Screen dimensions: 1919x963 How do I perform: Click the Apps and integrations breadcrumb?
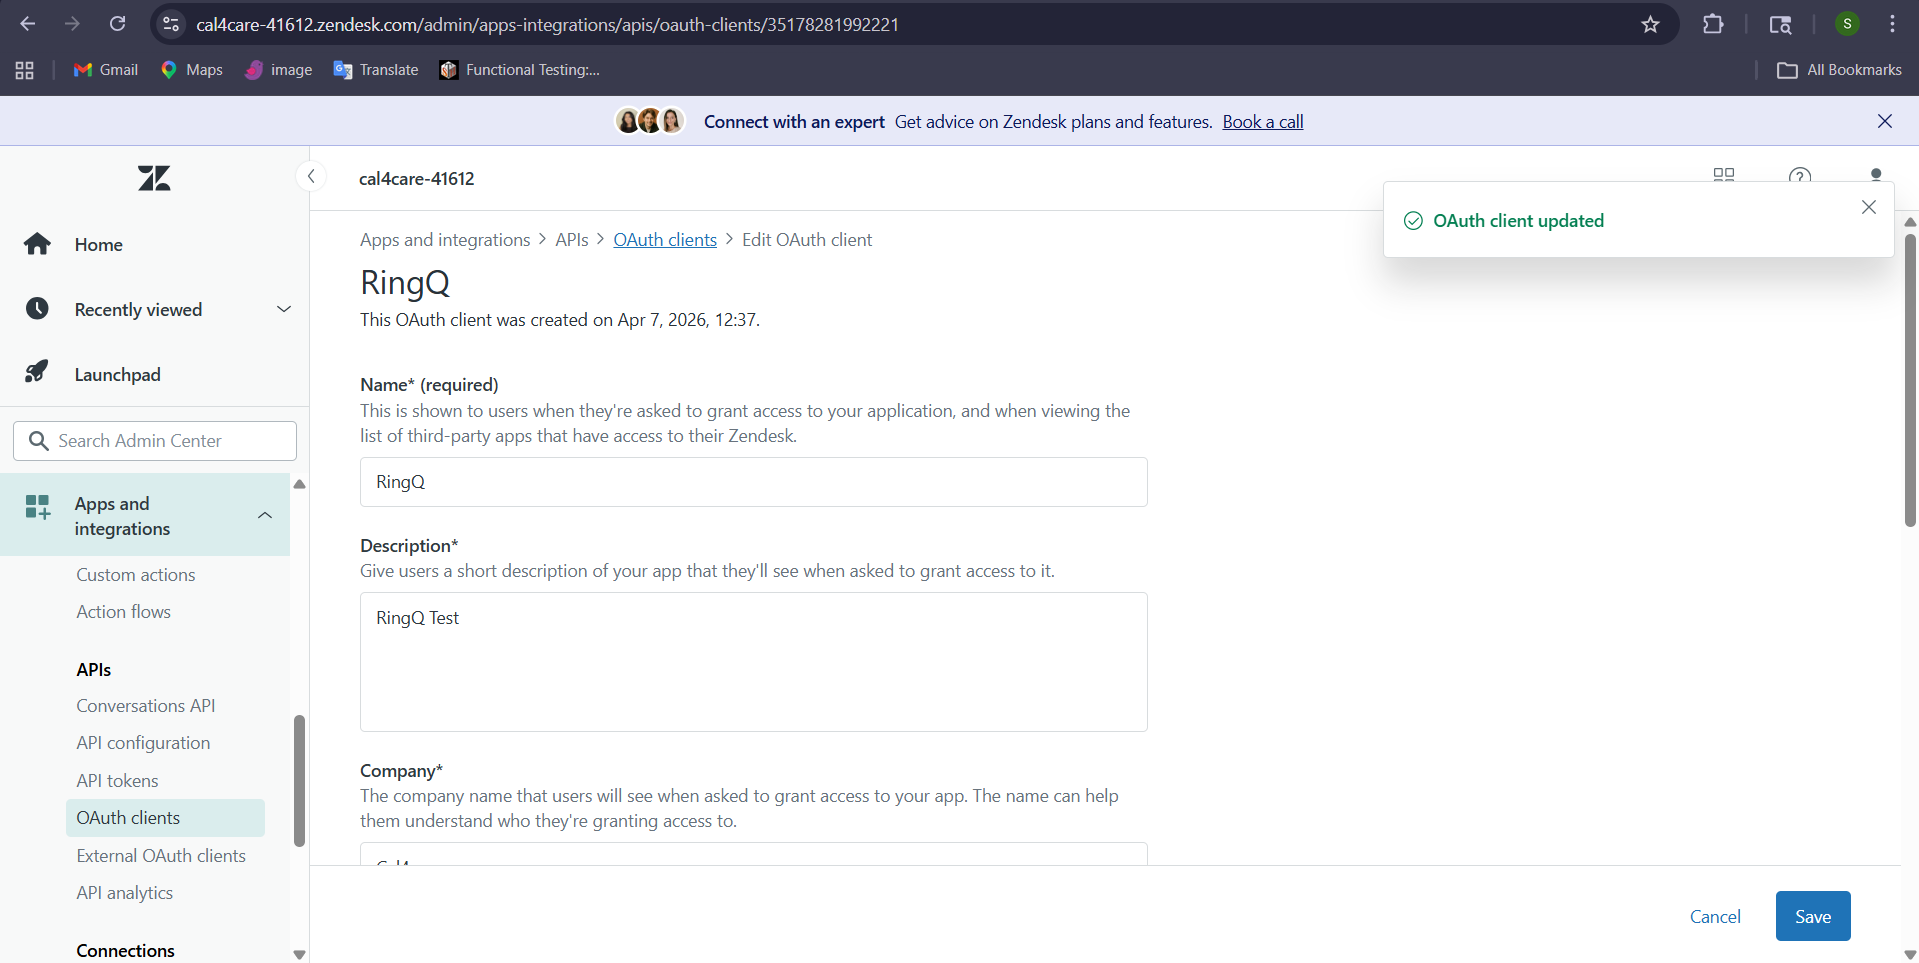tap(445, 240)
